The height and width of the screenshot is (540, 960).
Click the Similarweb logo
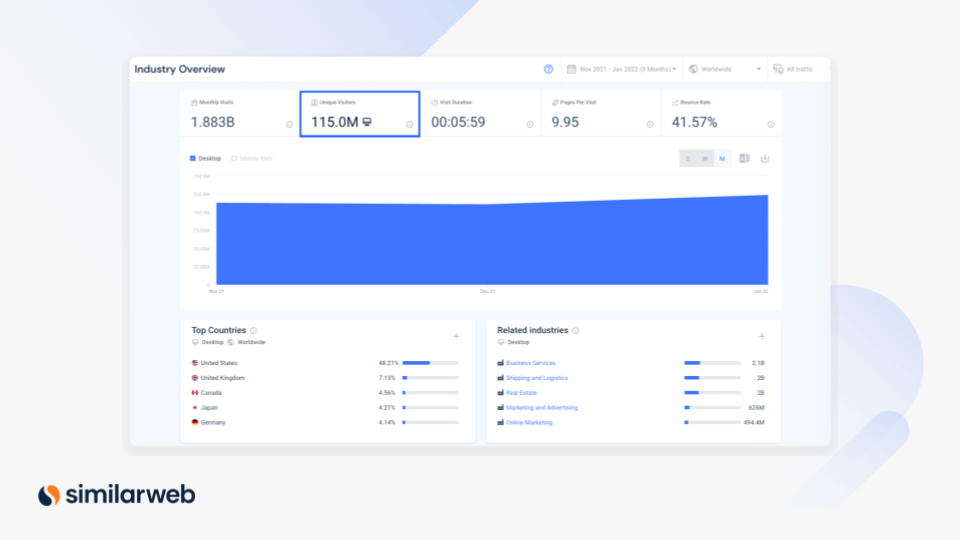coord(116,494)
